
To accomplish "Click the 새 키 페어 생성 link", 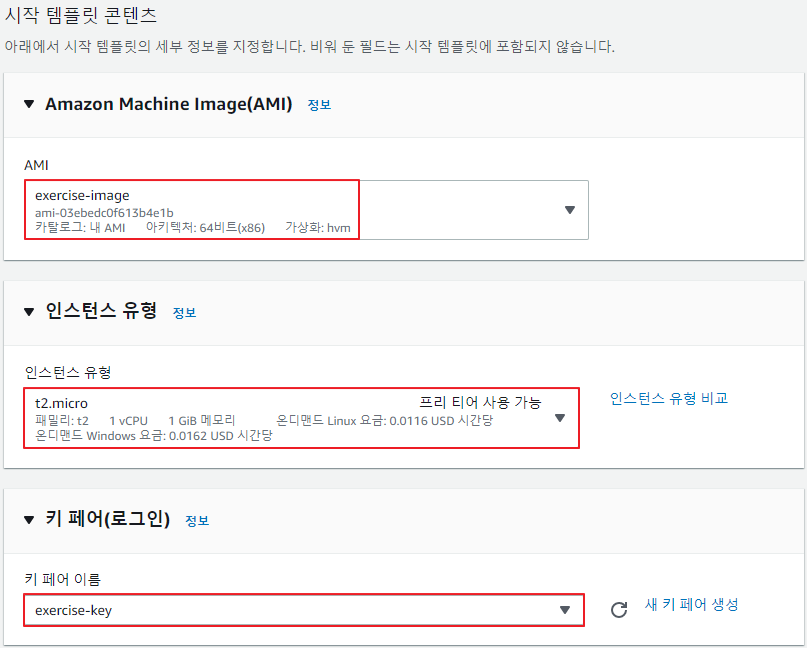I will pos(692,604).
